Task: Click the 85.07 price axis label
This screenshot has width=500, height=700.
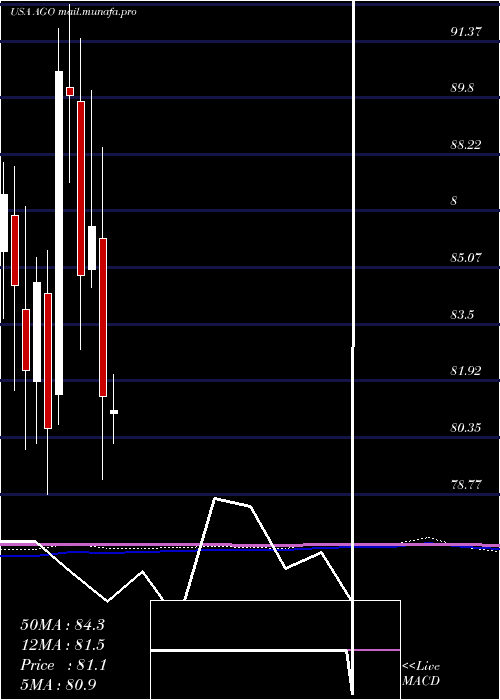Action: tap(466, 258)
